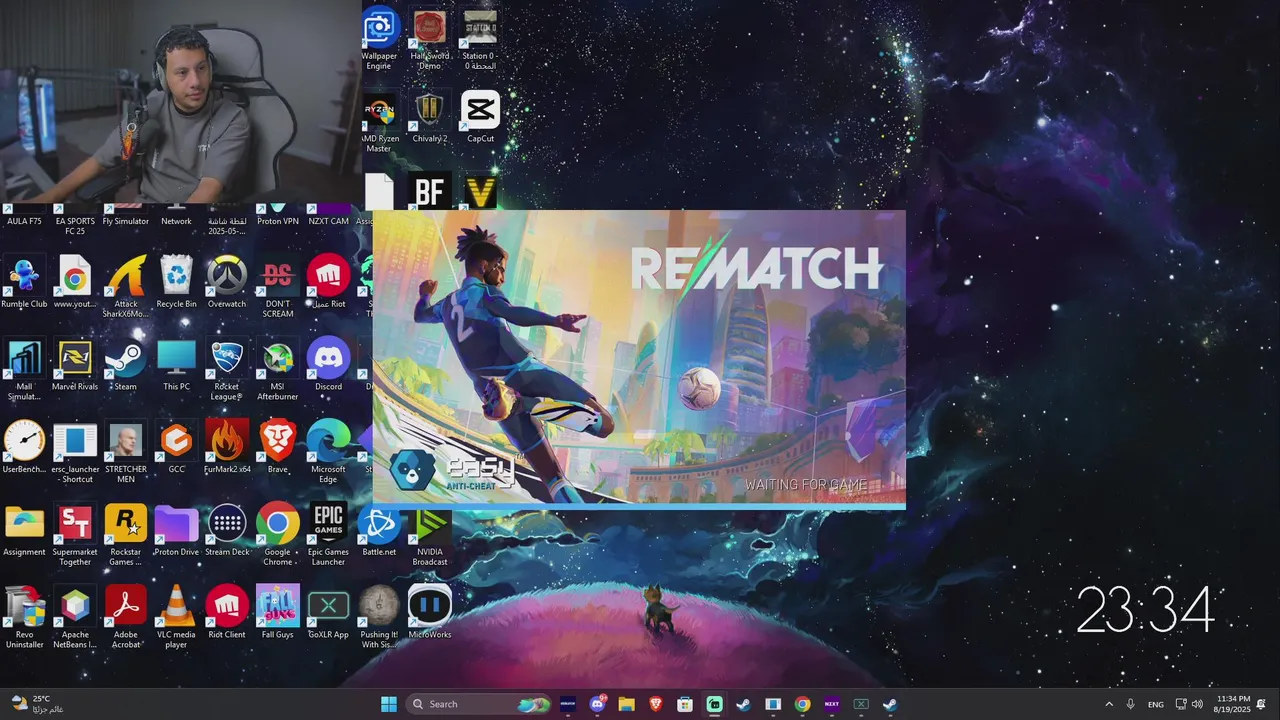
Task: Launch Marvel Rivals shortcut
Action: (75, 365)
